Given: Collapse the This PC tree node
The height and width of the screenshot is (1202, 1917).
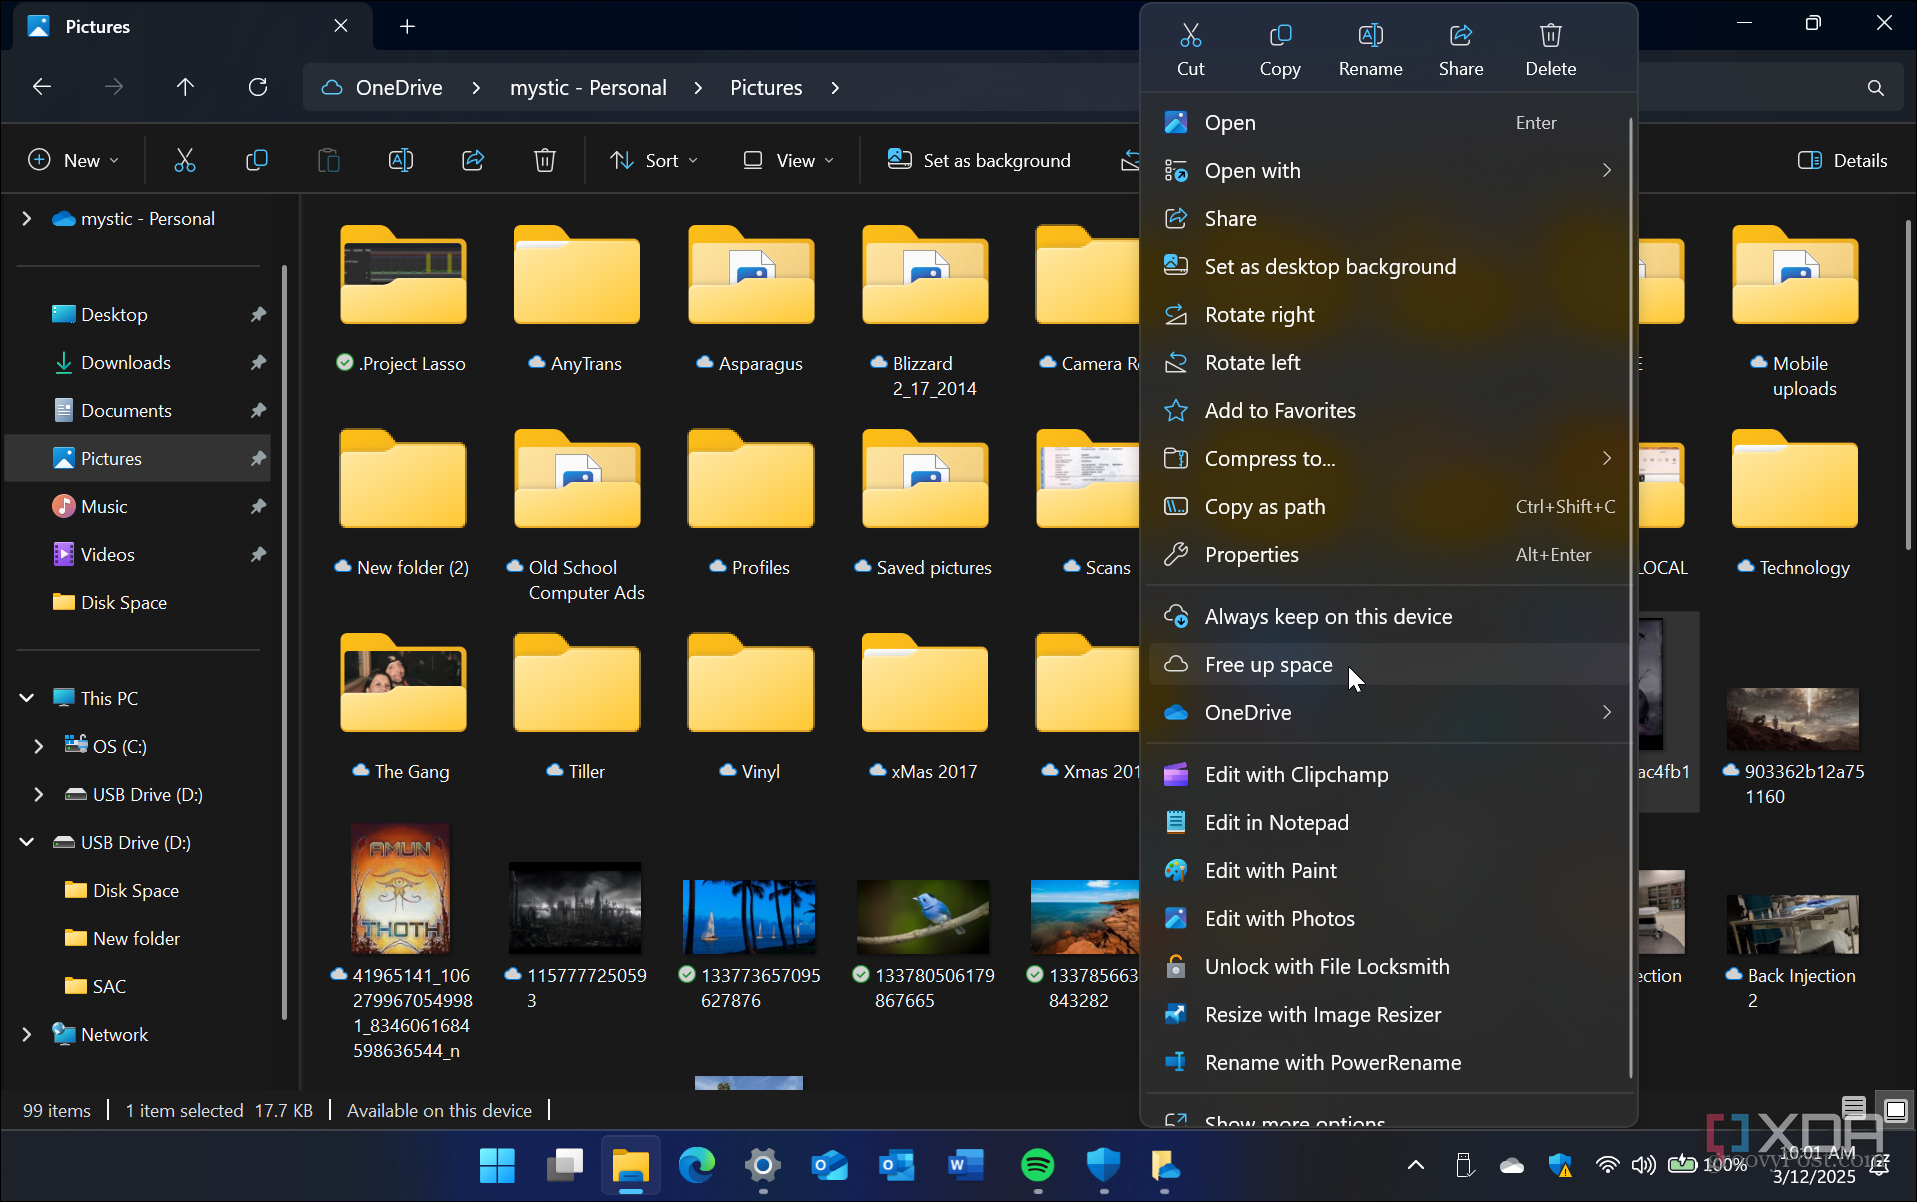Looking at the screenshot, I should tap(26, 698).
